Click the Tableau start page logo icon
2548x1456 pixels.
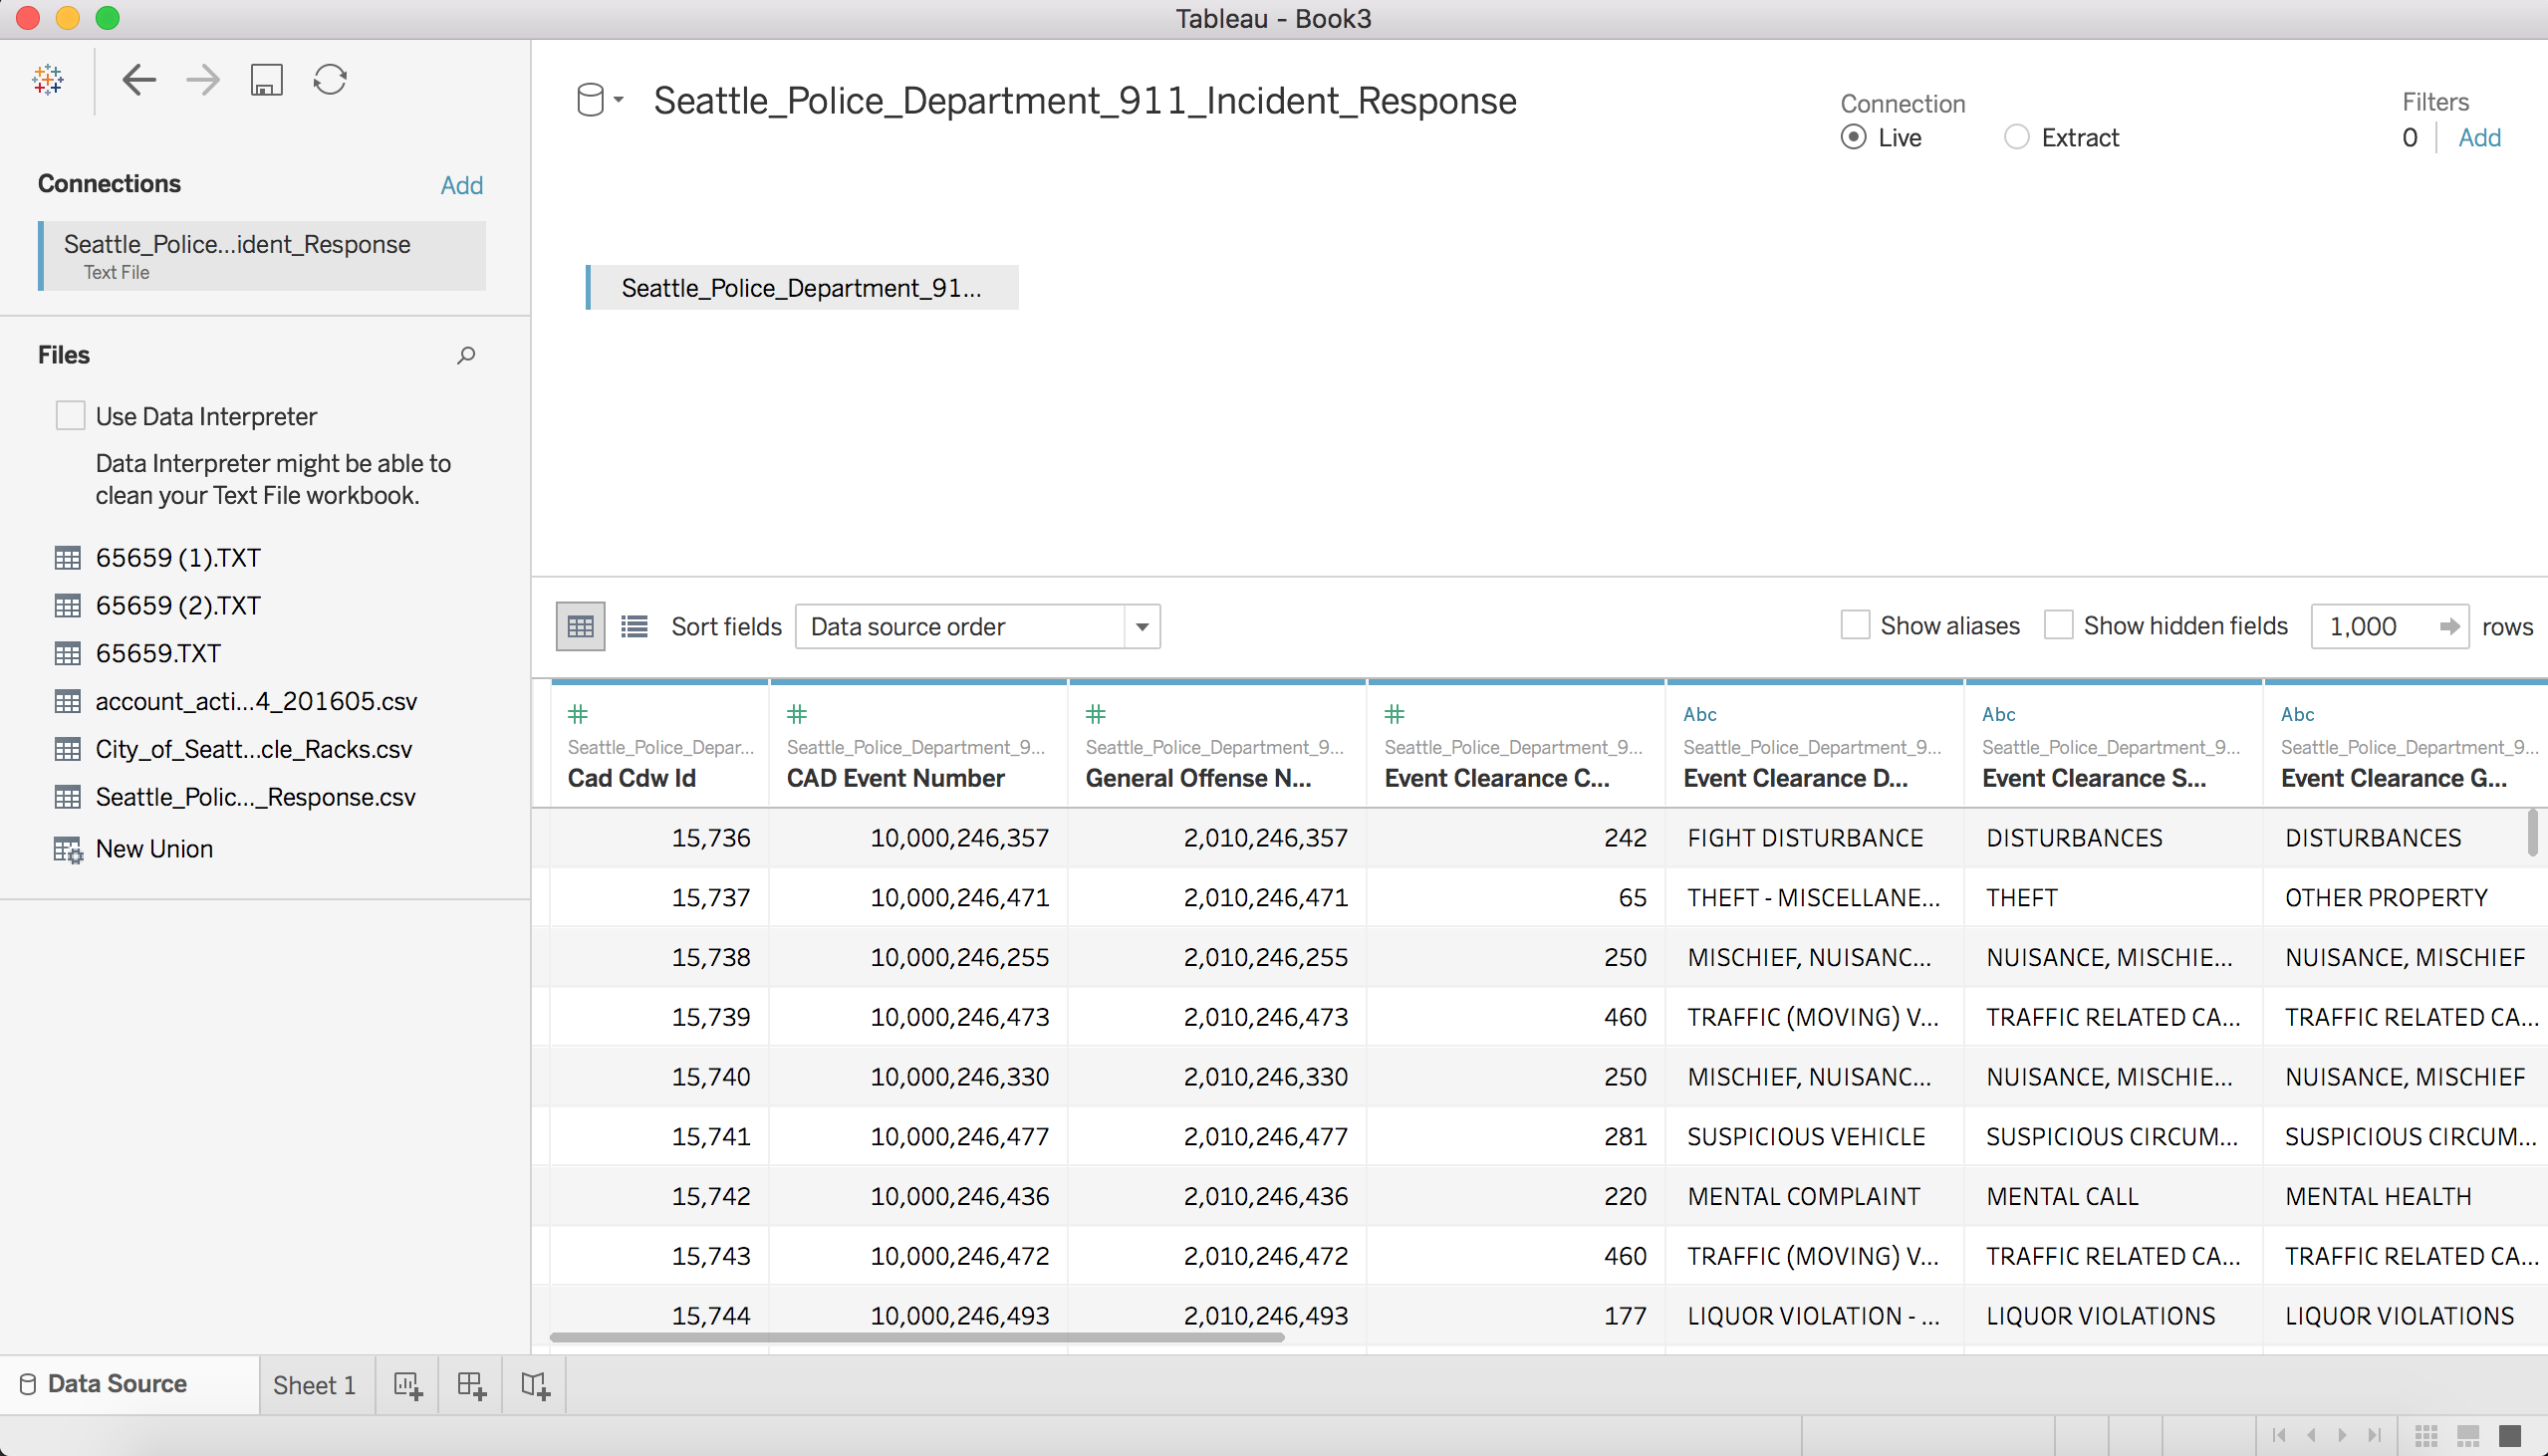tap(48, 79)
